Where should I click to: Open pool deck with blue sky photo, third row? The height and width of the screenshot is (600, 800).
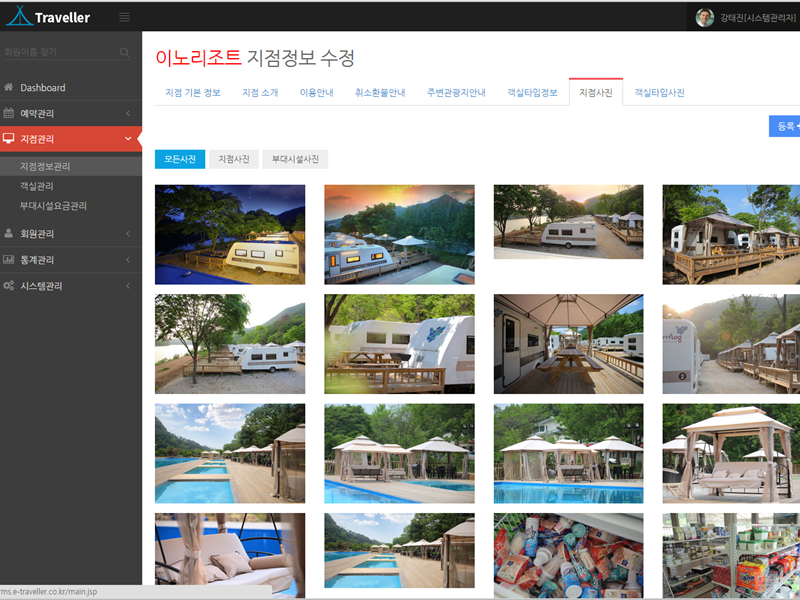230,454
